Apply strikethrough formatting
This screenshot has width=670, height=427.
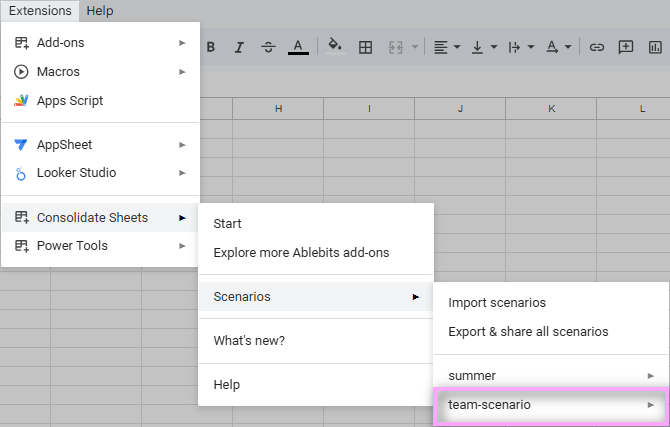(268, 47)
